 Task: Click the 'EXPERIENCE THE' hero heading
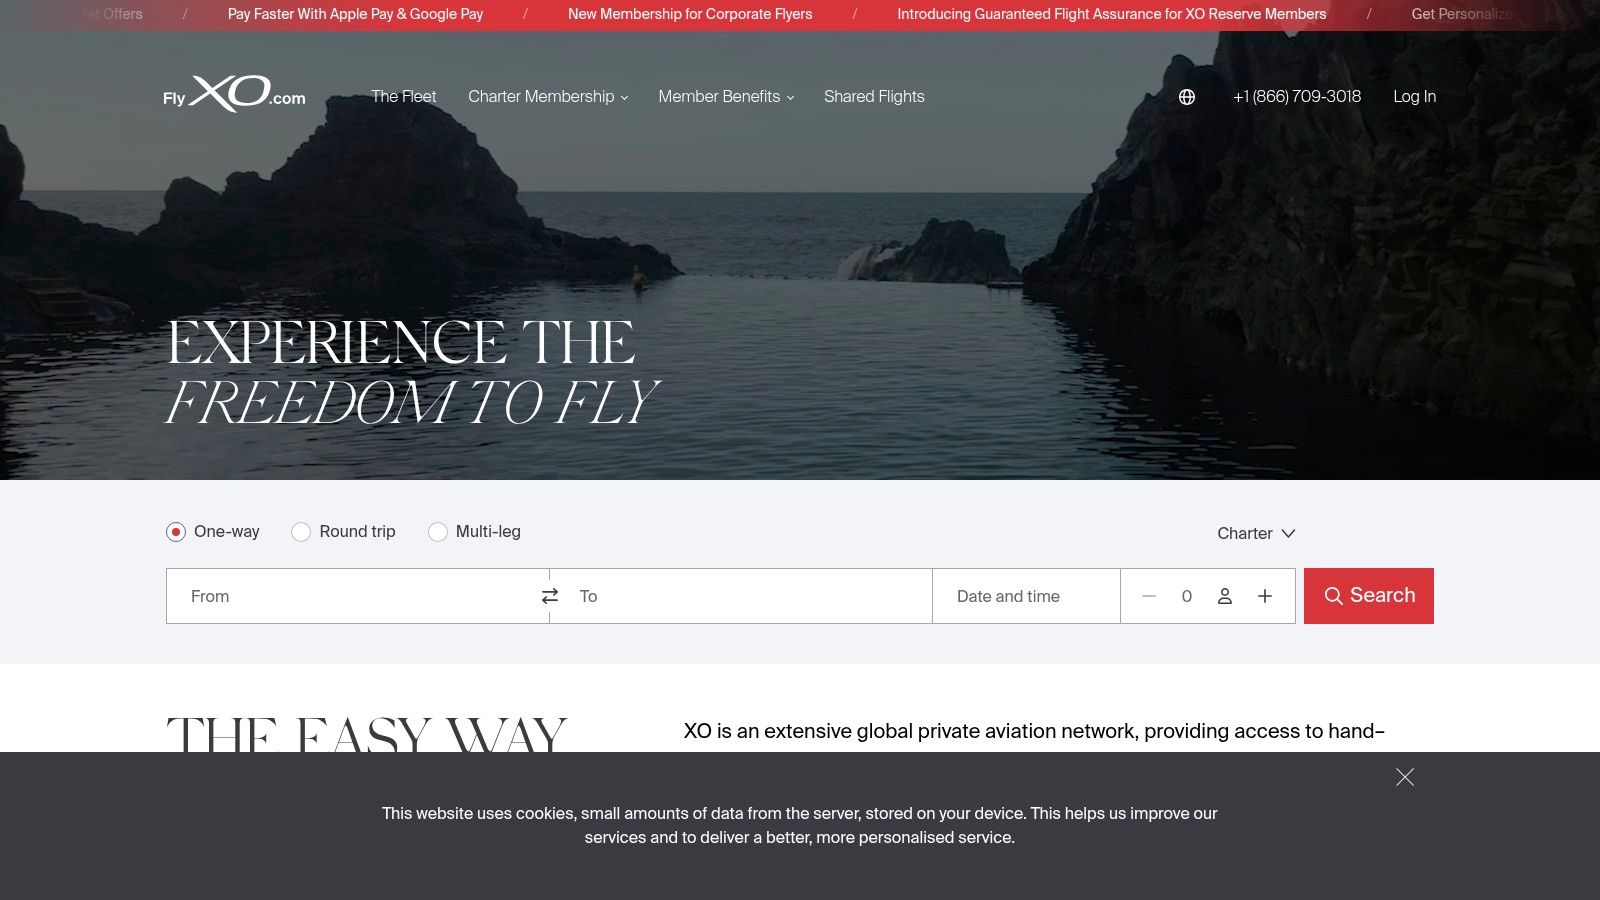point(401,343)
